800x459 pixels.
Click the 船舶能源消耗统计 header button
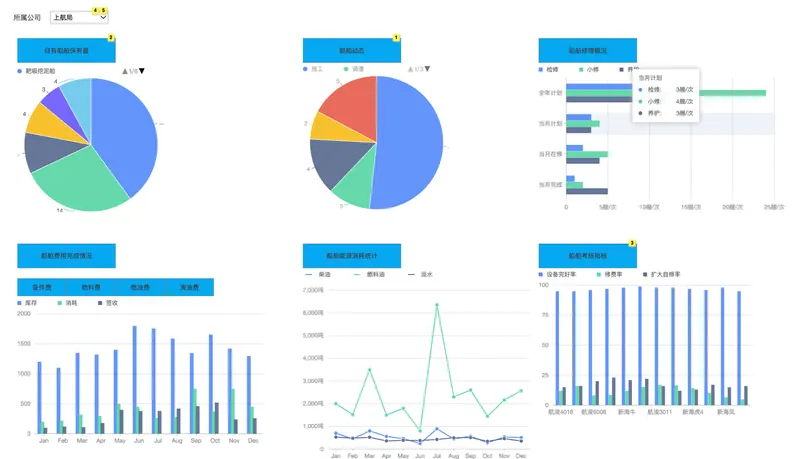coord(352,256)
